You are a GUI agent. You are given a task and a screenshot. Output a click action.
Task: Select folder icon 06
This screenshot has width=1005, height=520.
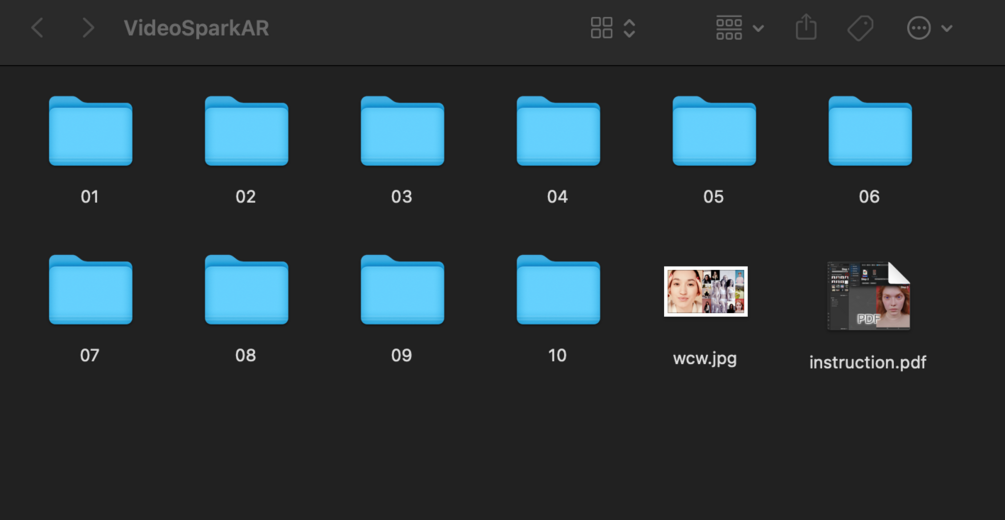(870, 131)
